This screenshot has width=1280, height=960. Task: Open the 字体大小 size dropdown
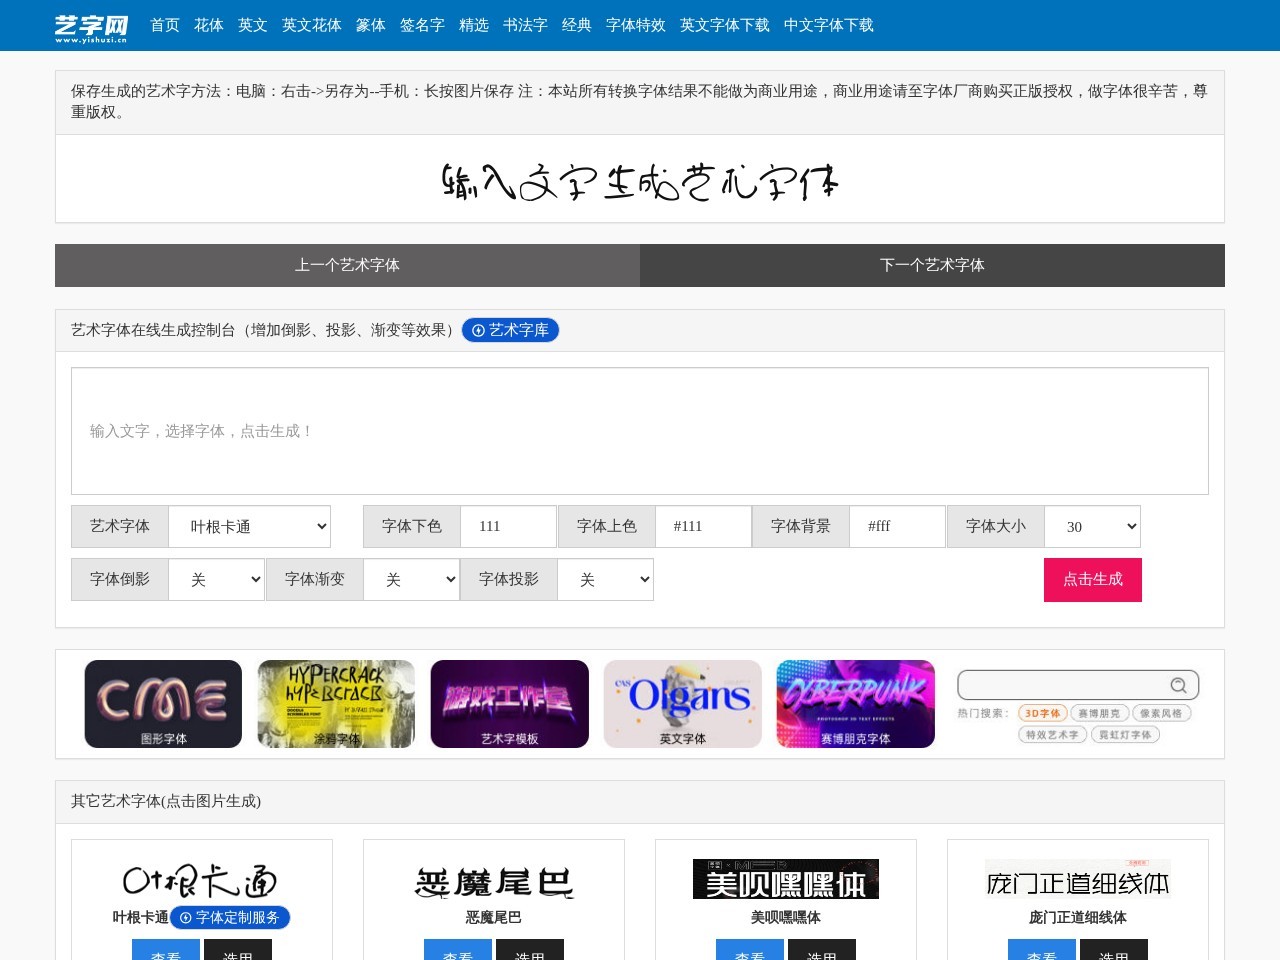tap(1092, 526)
